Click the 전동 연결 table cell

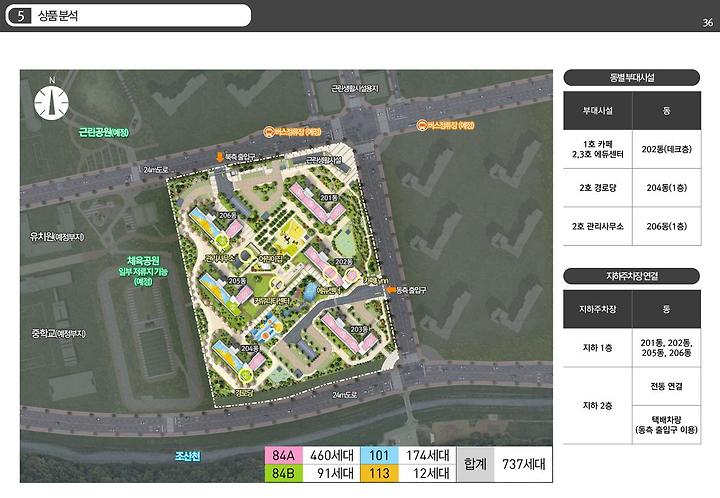(x=667, y=386)
